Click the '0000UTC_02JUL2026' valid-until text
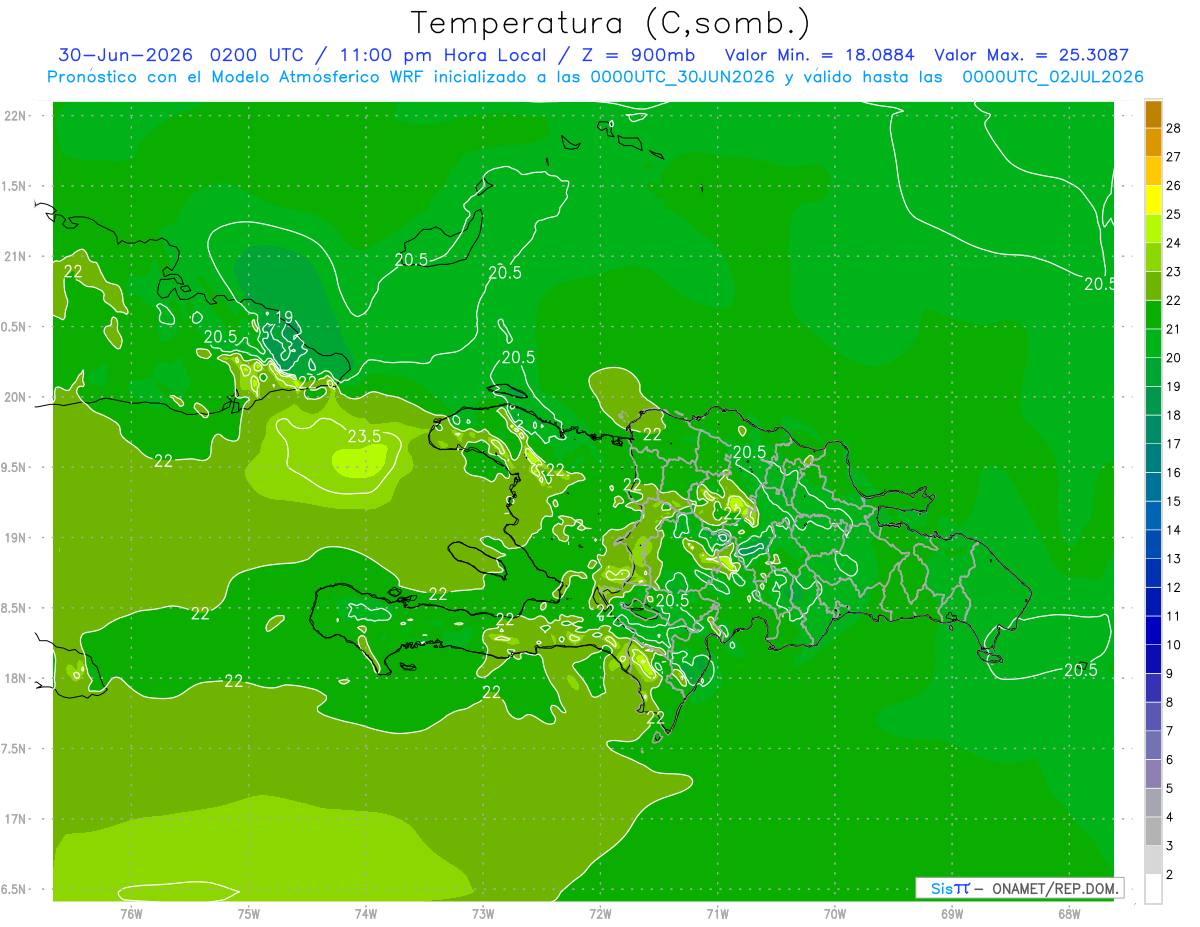Screen dimensions: 1200x927 point(1053,77)
